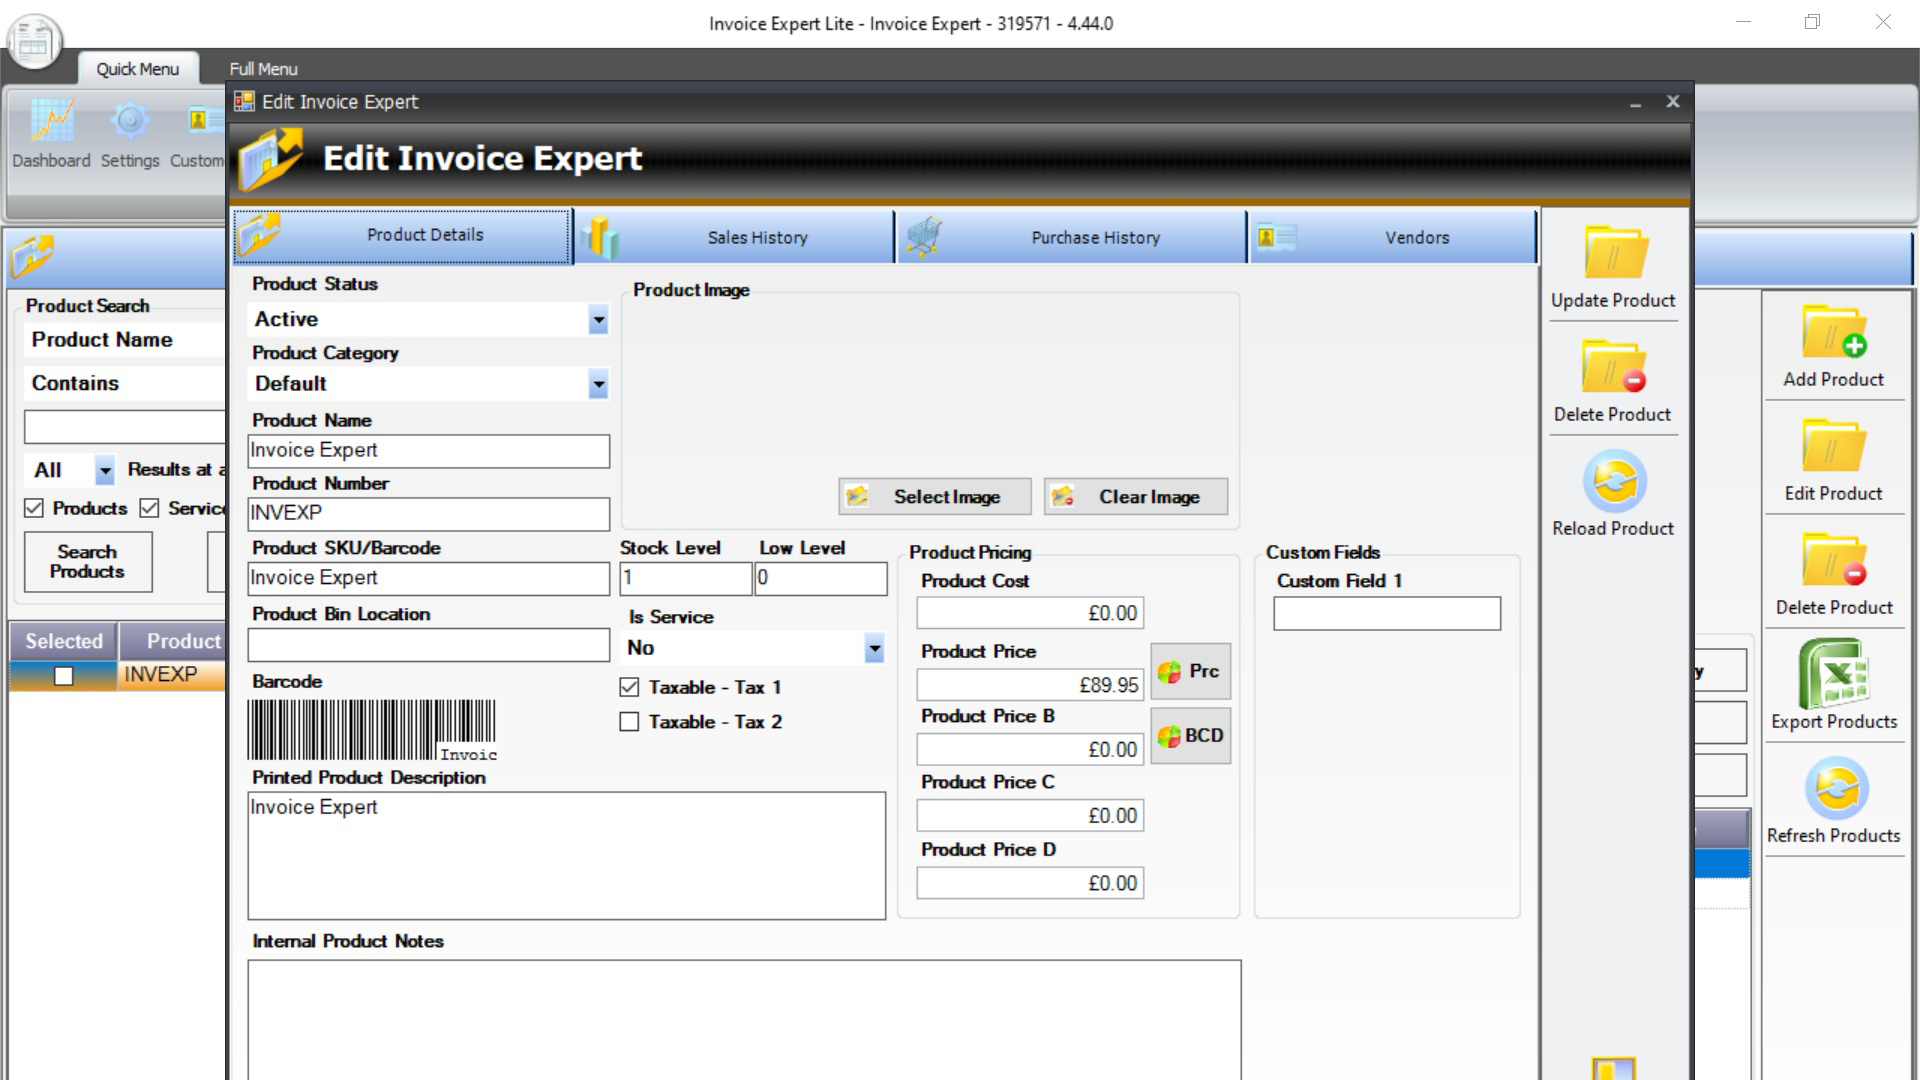
Task: Open the Product Status dropdown
Action: tap(598, 320)
